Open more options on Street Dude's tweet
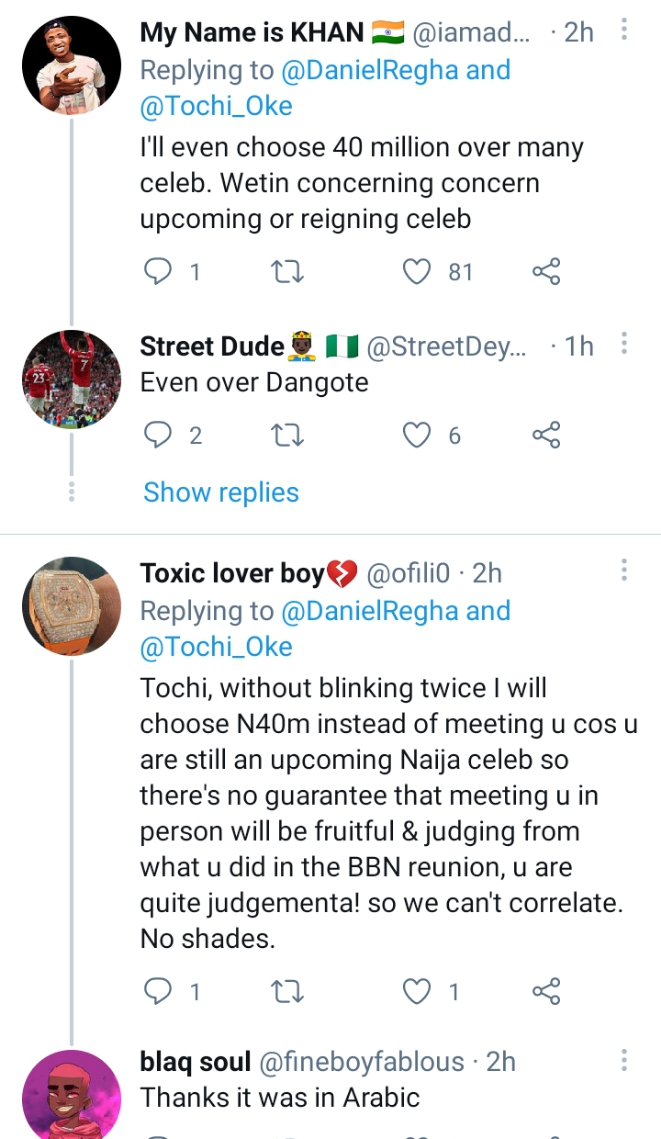 625,346
